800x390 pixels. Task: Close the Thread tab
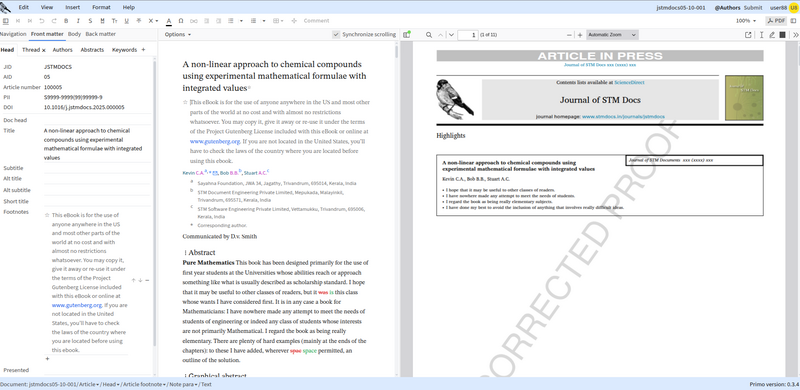43,50
